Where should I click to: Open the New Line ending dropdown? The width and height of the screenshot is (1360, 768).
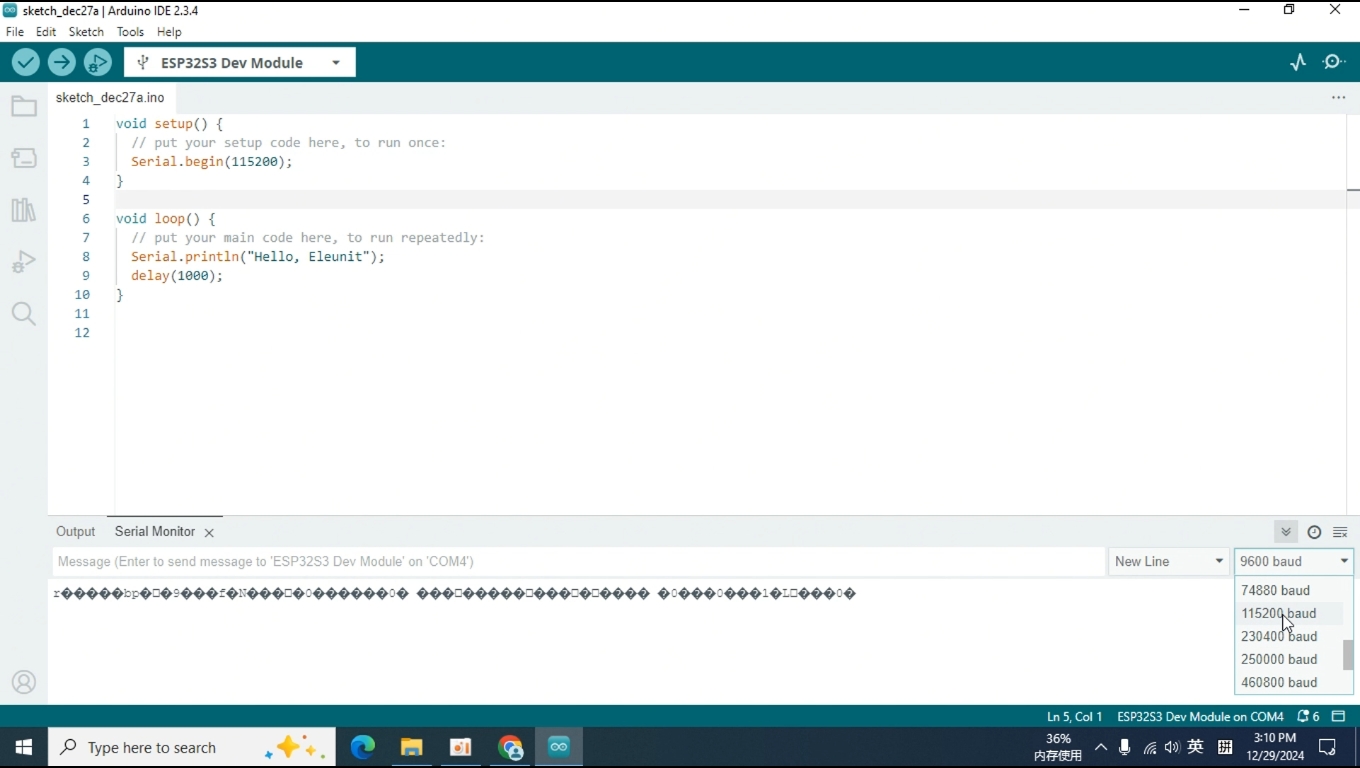pyautogui.click(x=1169, y=562)
